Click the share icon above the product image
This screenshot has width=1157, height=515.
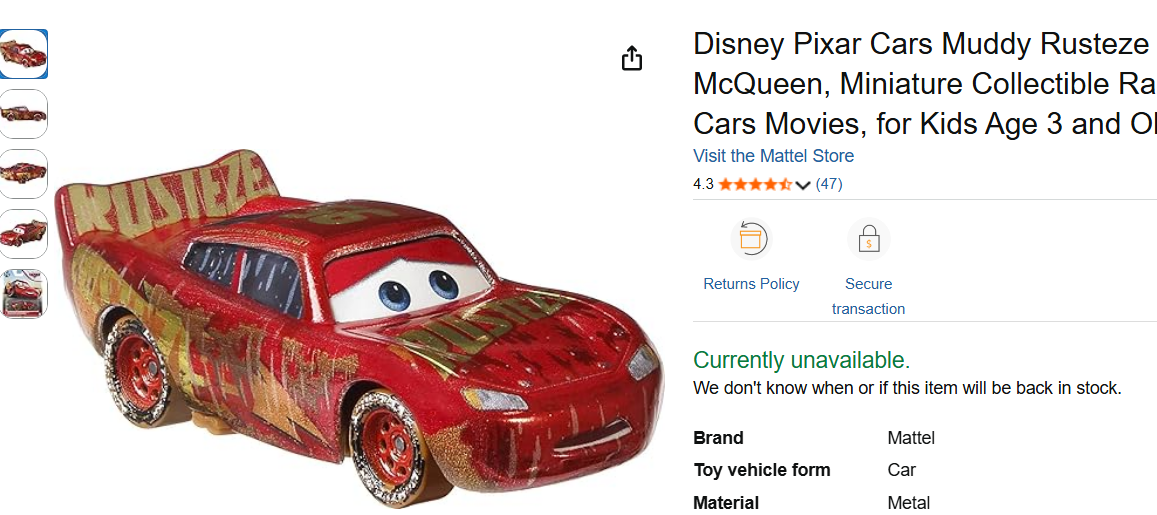[631, 59]
